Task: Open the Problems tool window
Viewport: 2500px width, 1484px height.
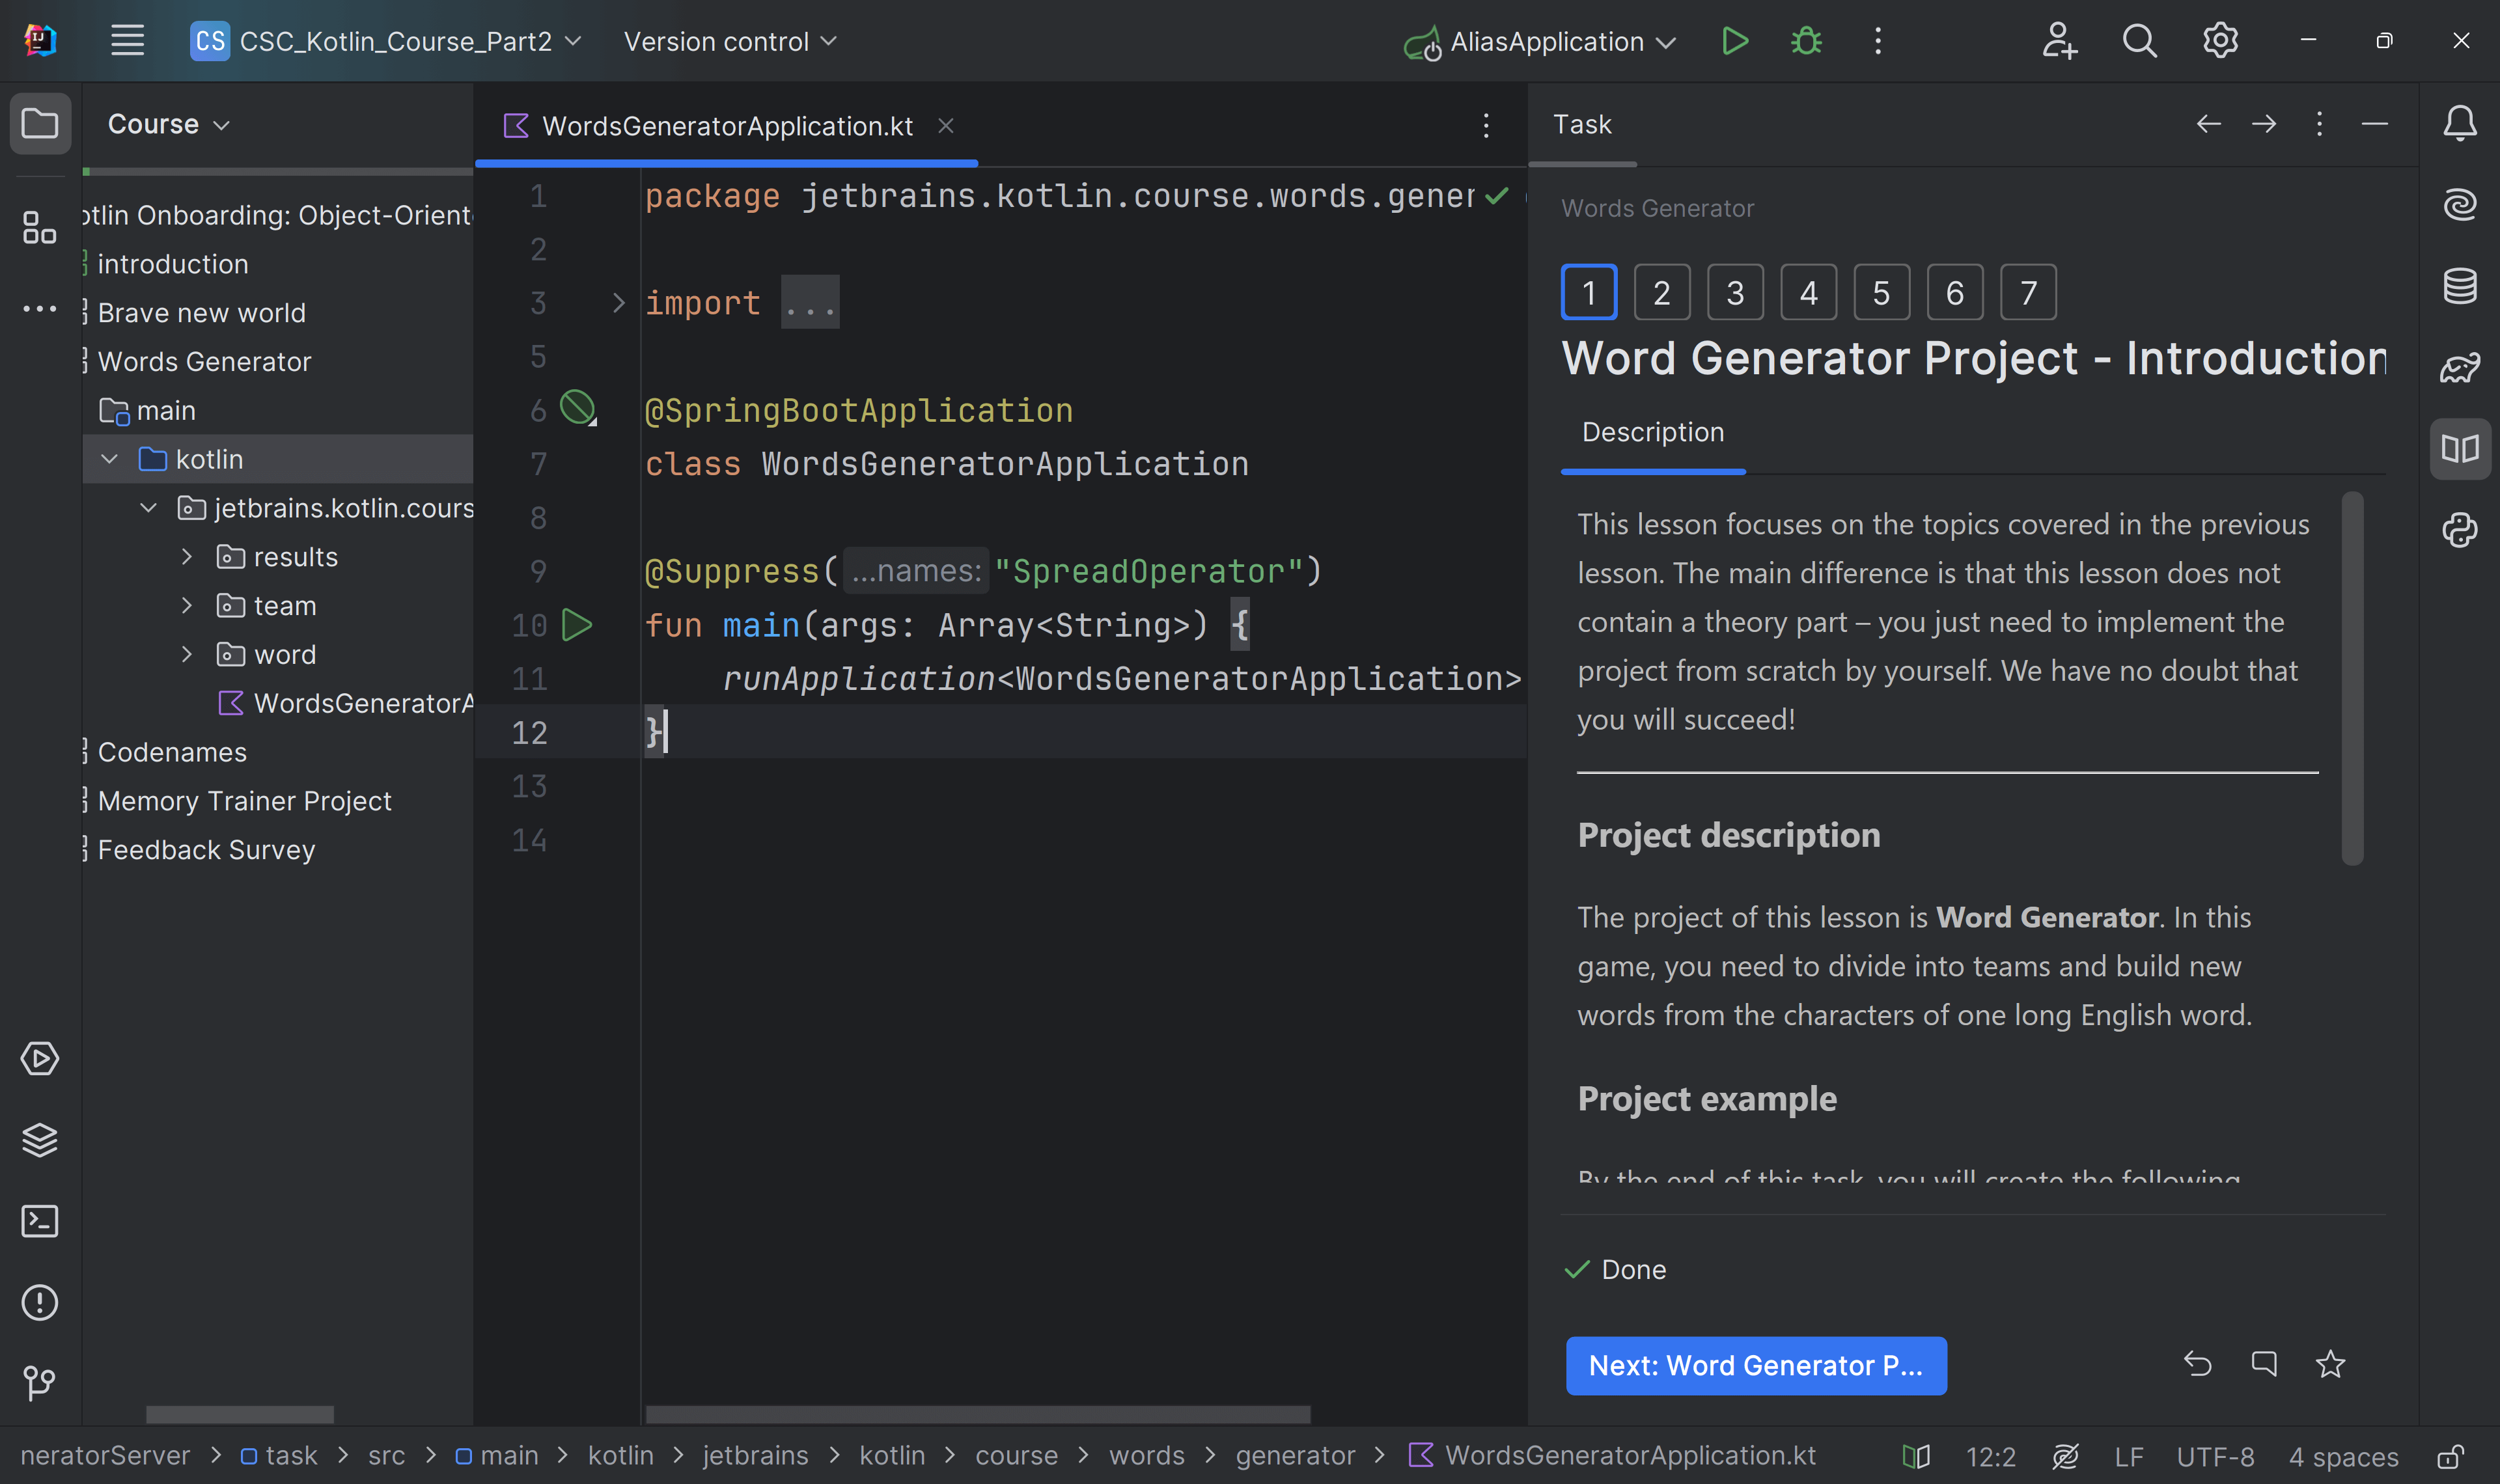Action: (x=40, y=1302)
